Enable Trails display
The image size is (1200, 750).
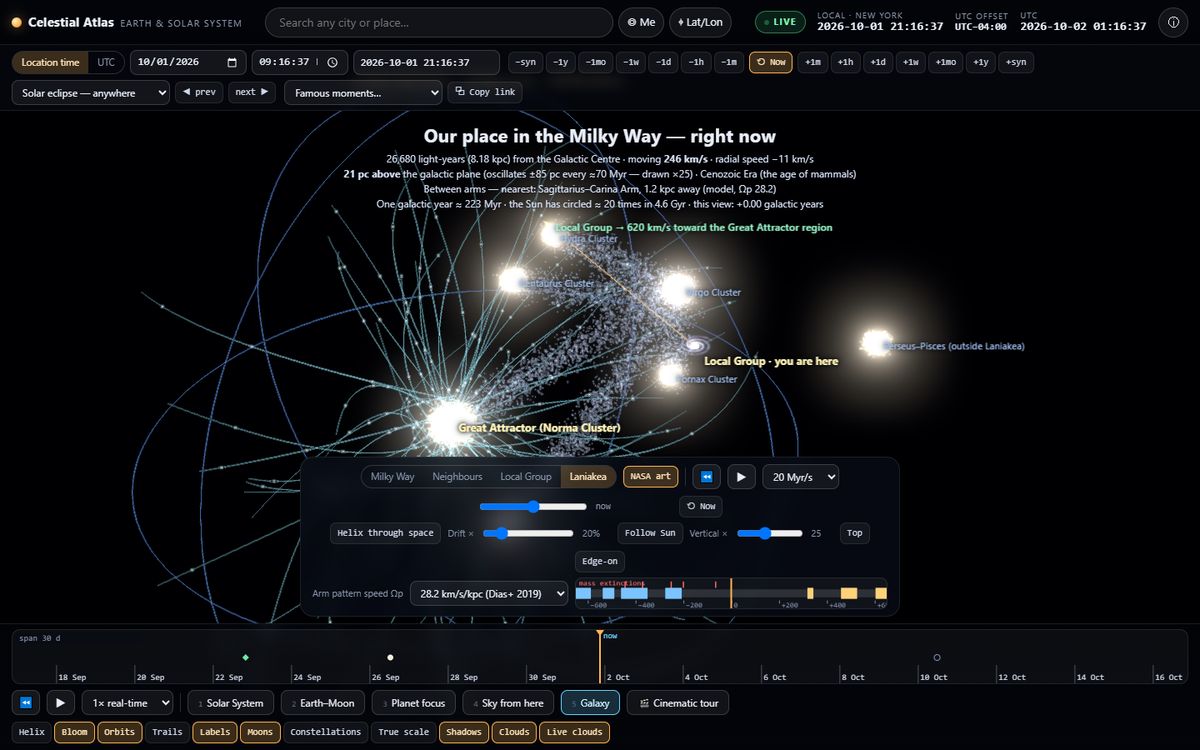pos(167,732)
